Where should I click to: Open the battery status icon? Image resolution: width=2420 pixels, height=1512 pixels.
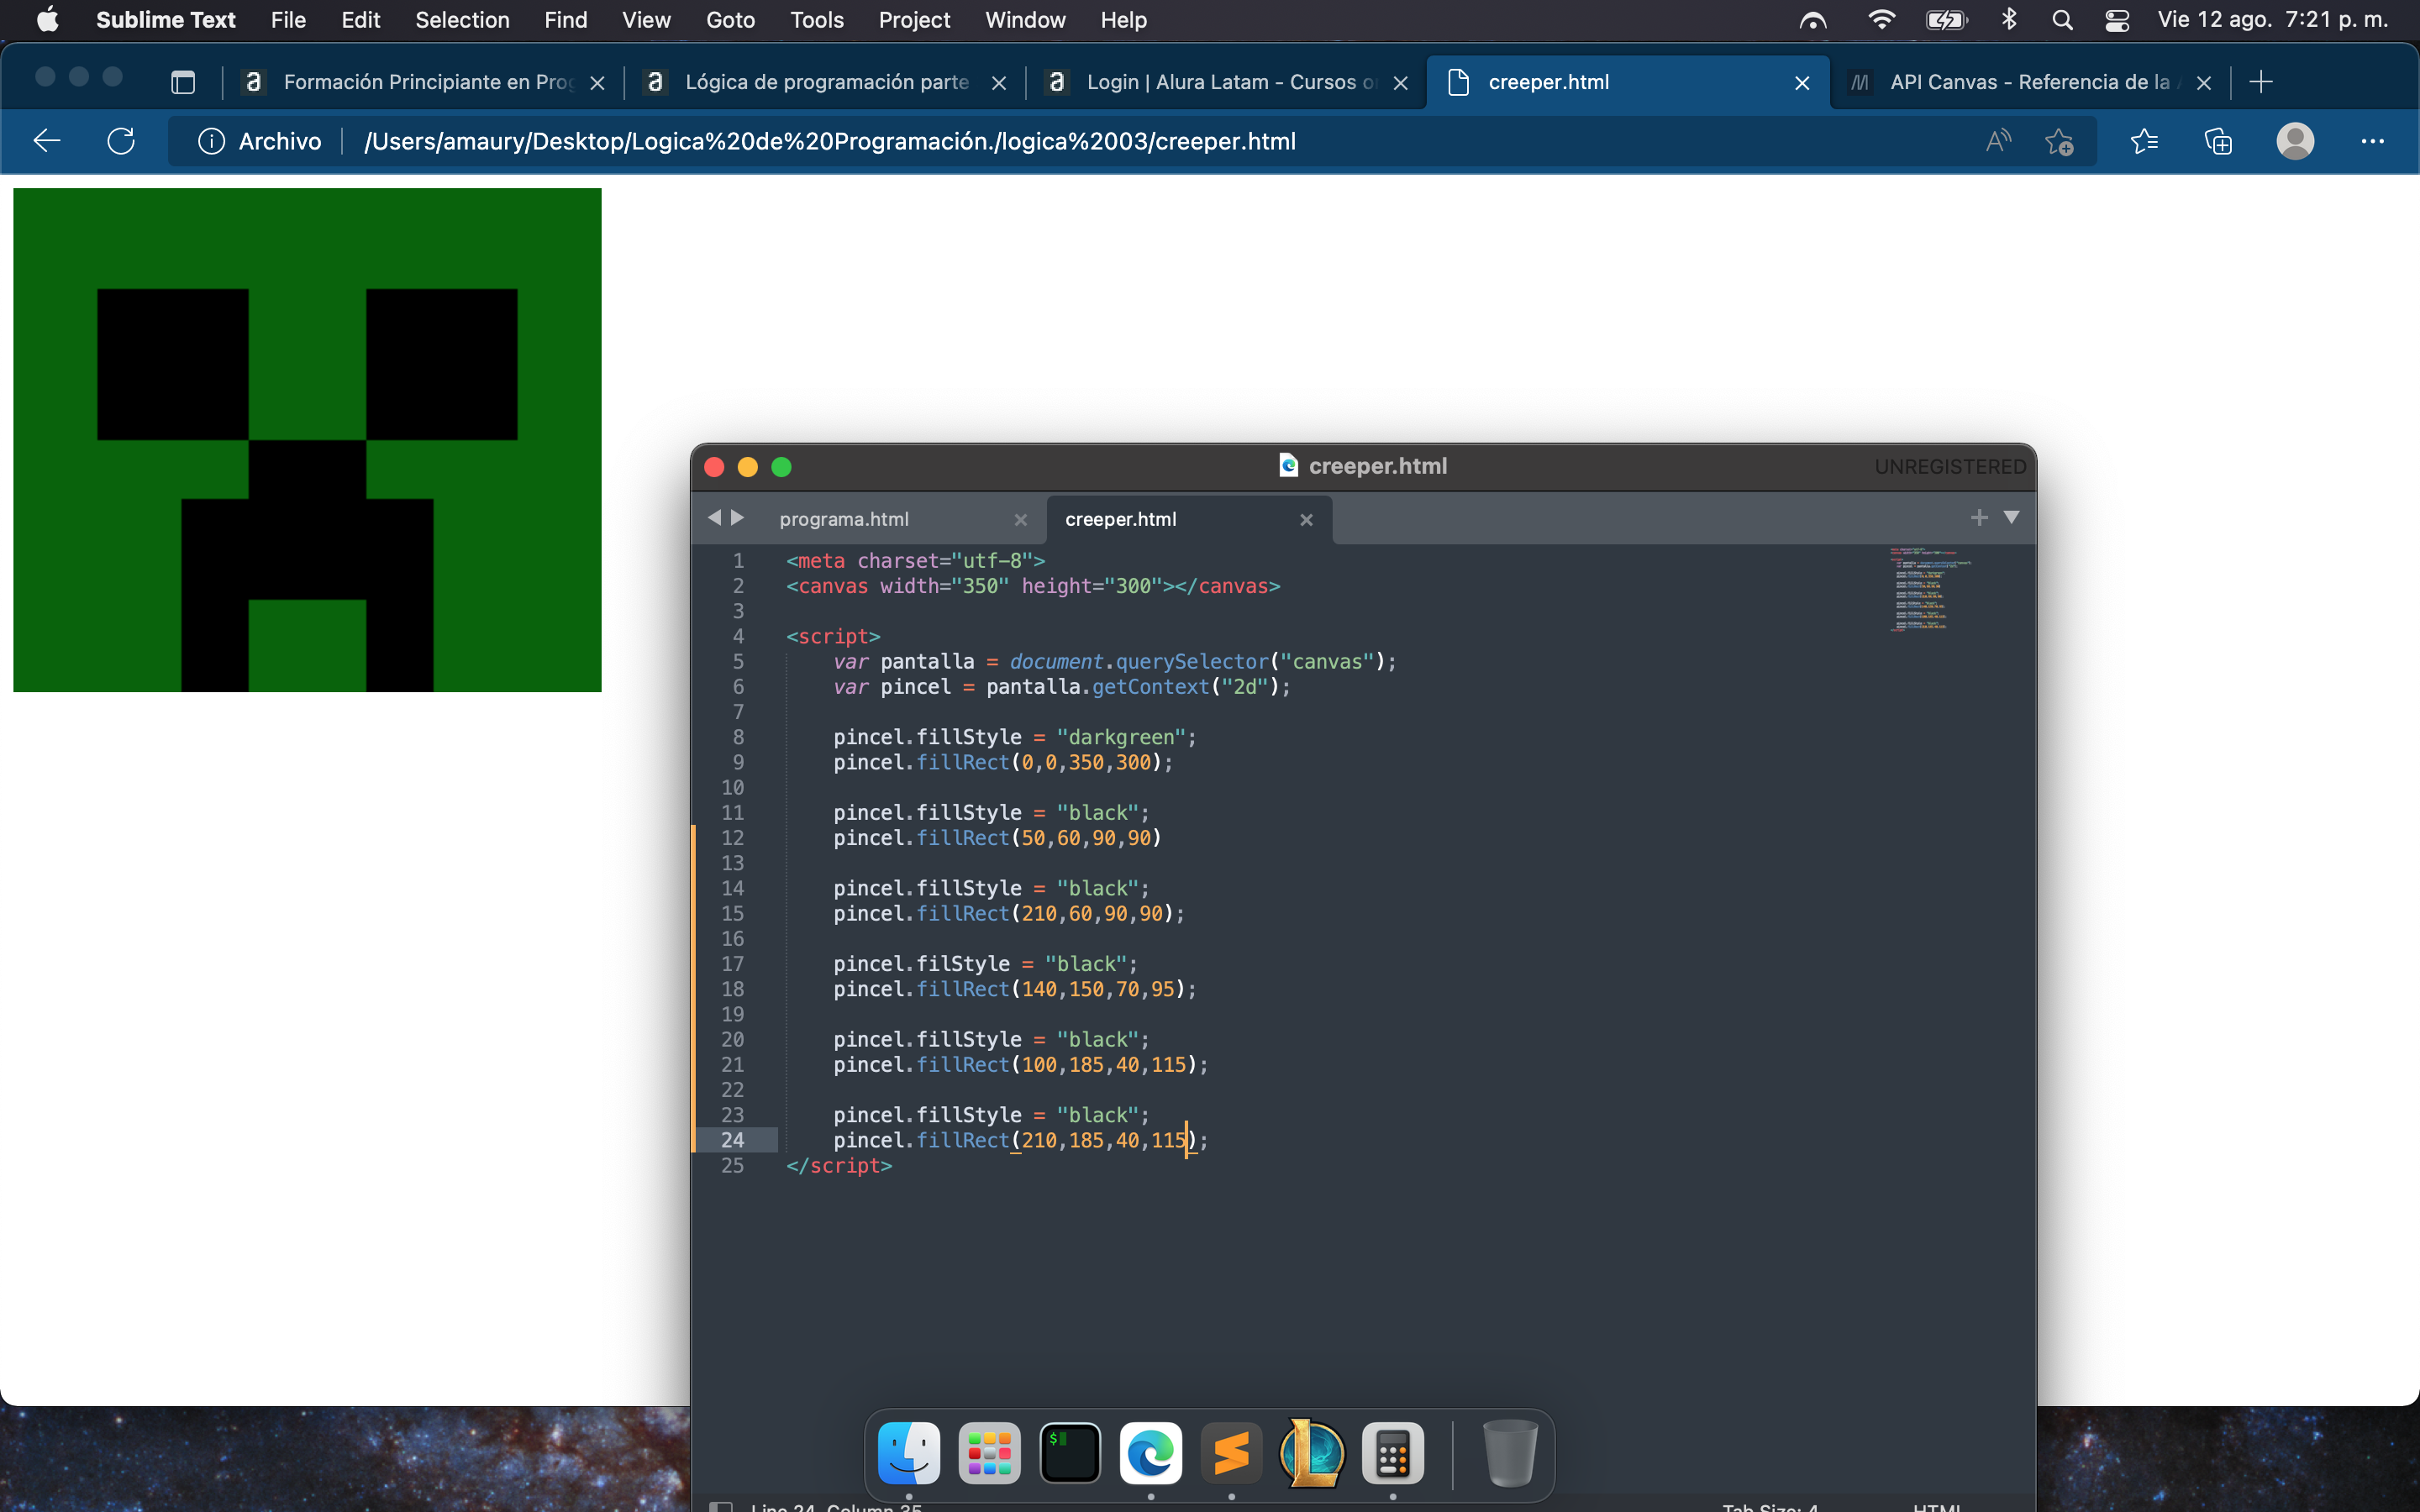[x=1946, y=20]
